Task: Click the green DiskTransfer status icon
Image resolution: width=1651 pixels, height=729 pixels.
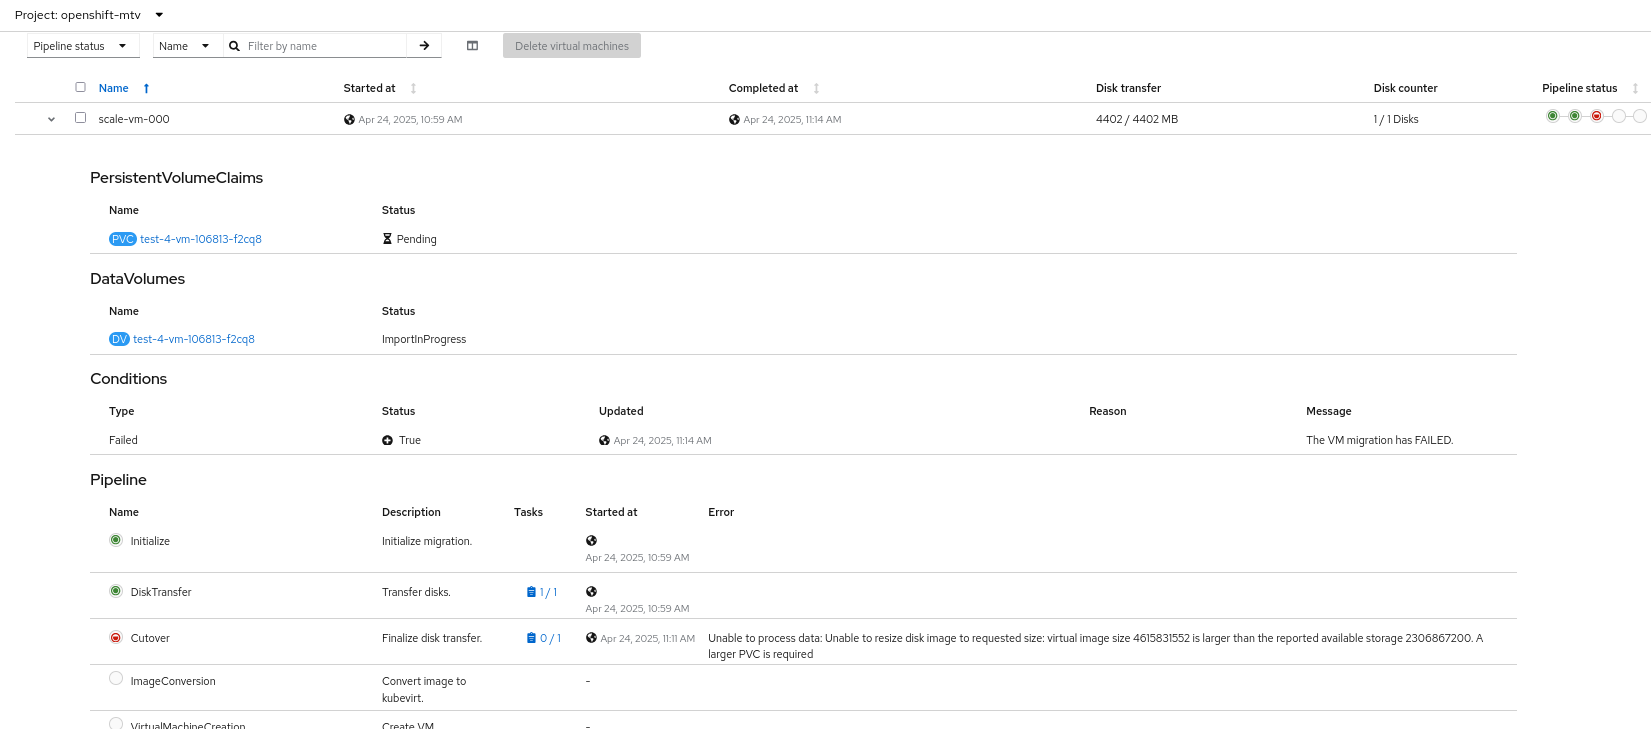Action: [116, 591]
